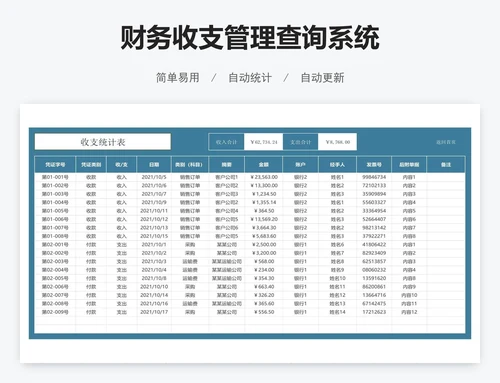The width and height of the screenshot is (500, 383).
Task: Select the 账户 column header
Action: pyautogui.click(x=300, y=164)
